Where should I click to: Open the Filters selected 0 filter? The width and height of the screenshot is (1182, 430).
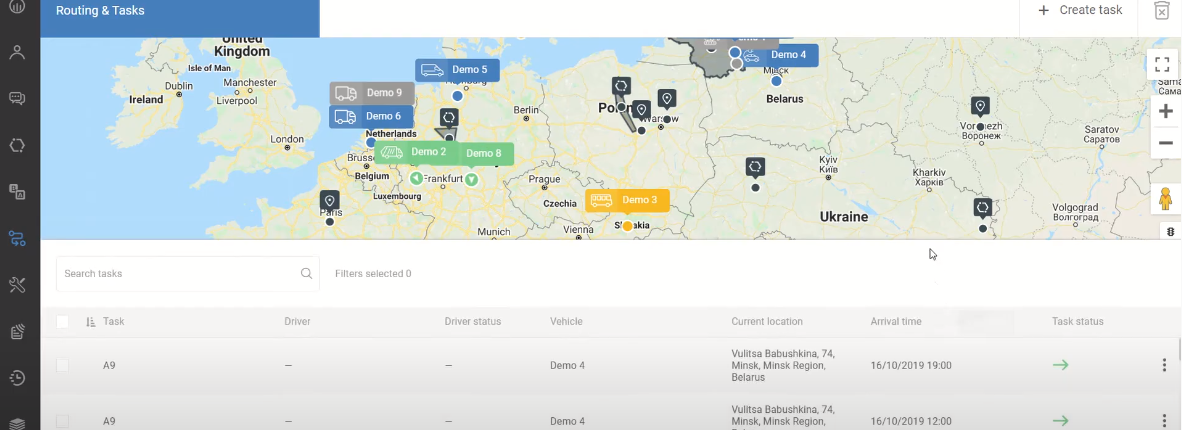point(373,274)
